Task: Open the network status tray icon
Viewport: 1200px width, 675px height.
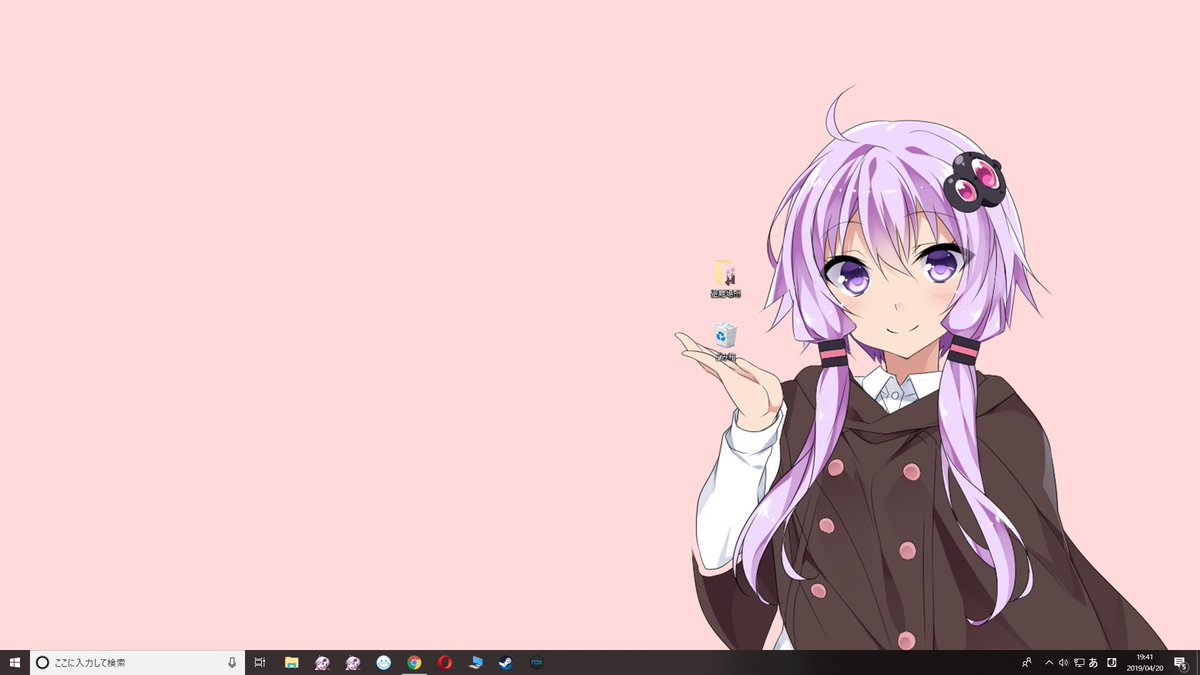Action: click(1079, 662)
